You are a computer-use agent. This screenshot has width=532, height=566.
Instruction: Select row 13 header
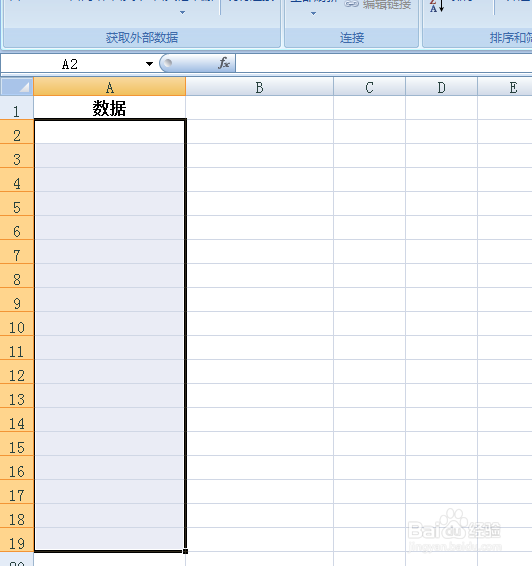[x=17, y=396]
